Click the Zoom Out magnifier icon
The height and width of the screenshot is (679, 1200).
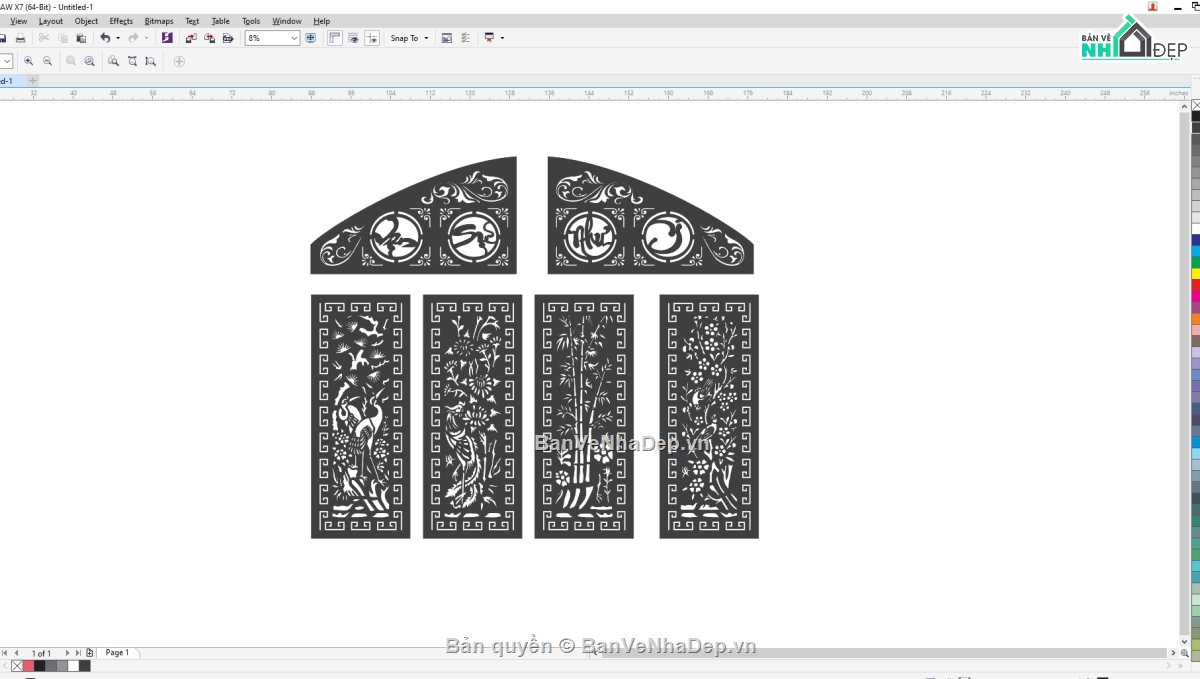tap(47, 61)
